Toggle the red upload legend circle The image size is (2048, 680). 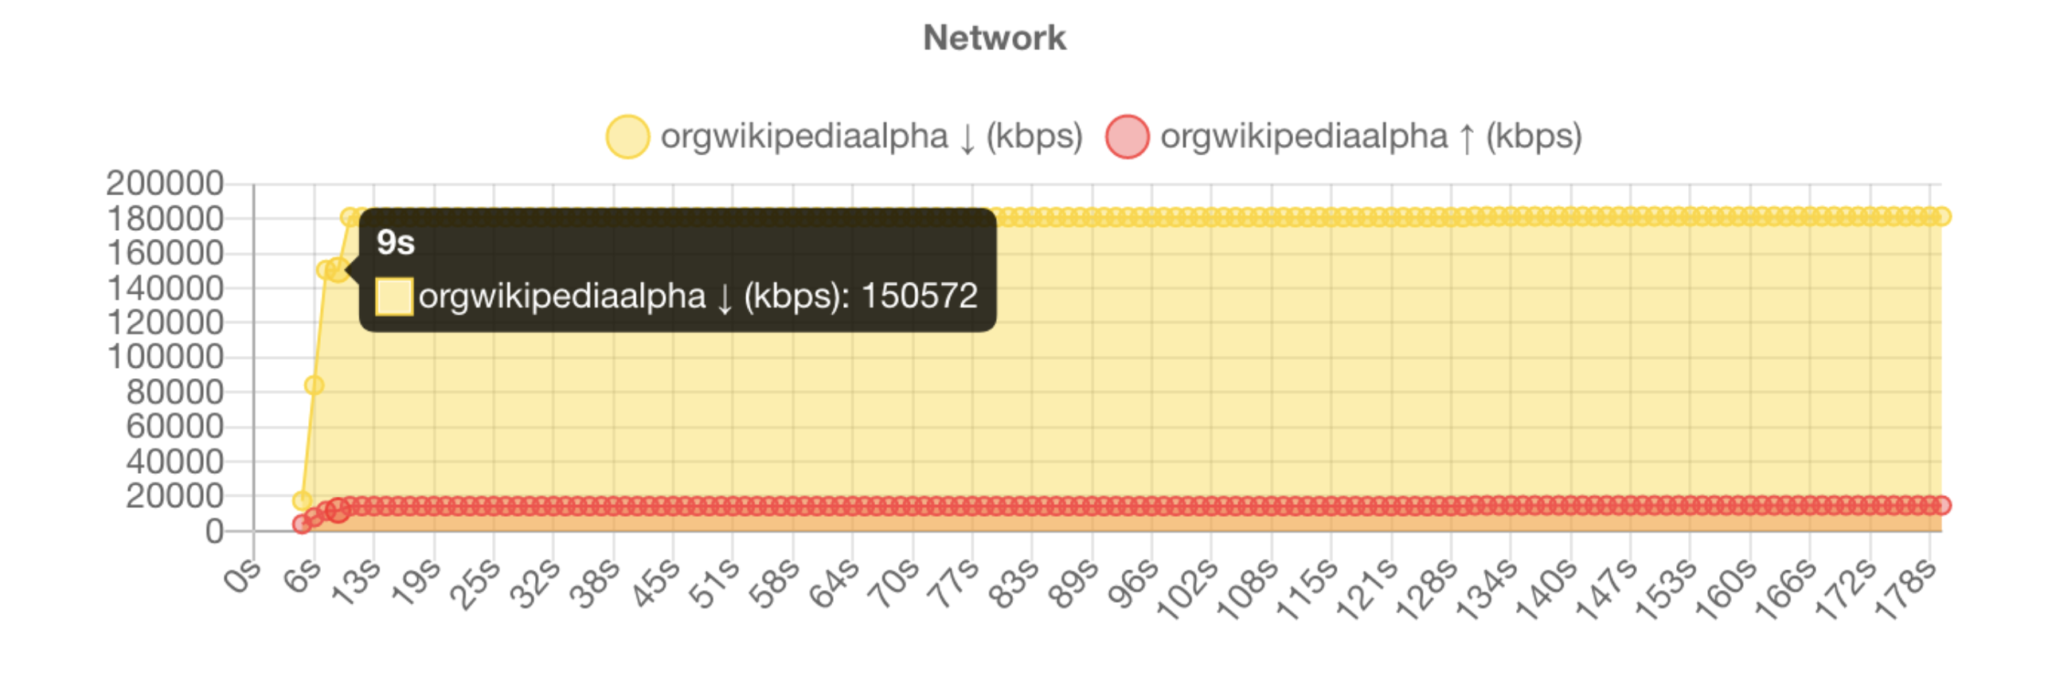1127,137
